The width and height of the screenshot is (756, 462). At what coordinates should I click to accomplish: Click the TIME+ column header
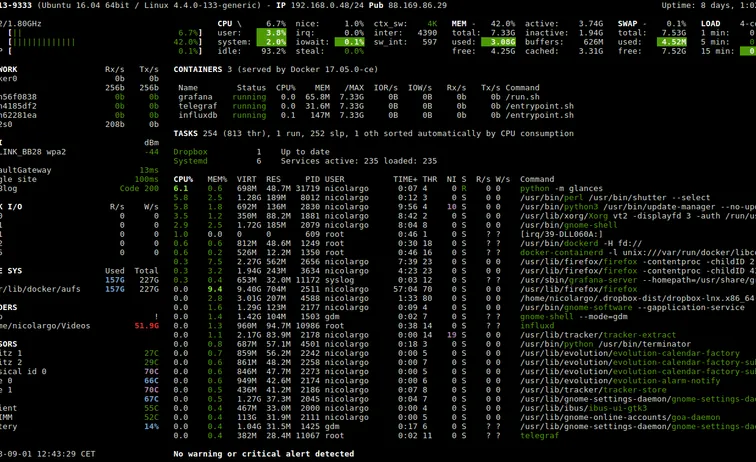click(405, 179)
